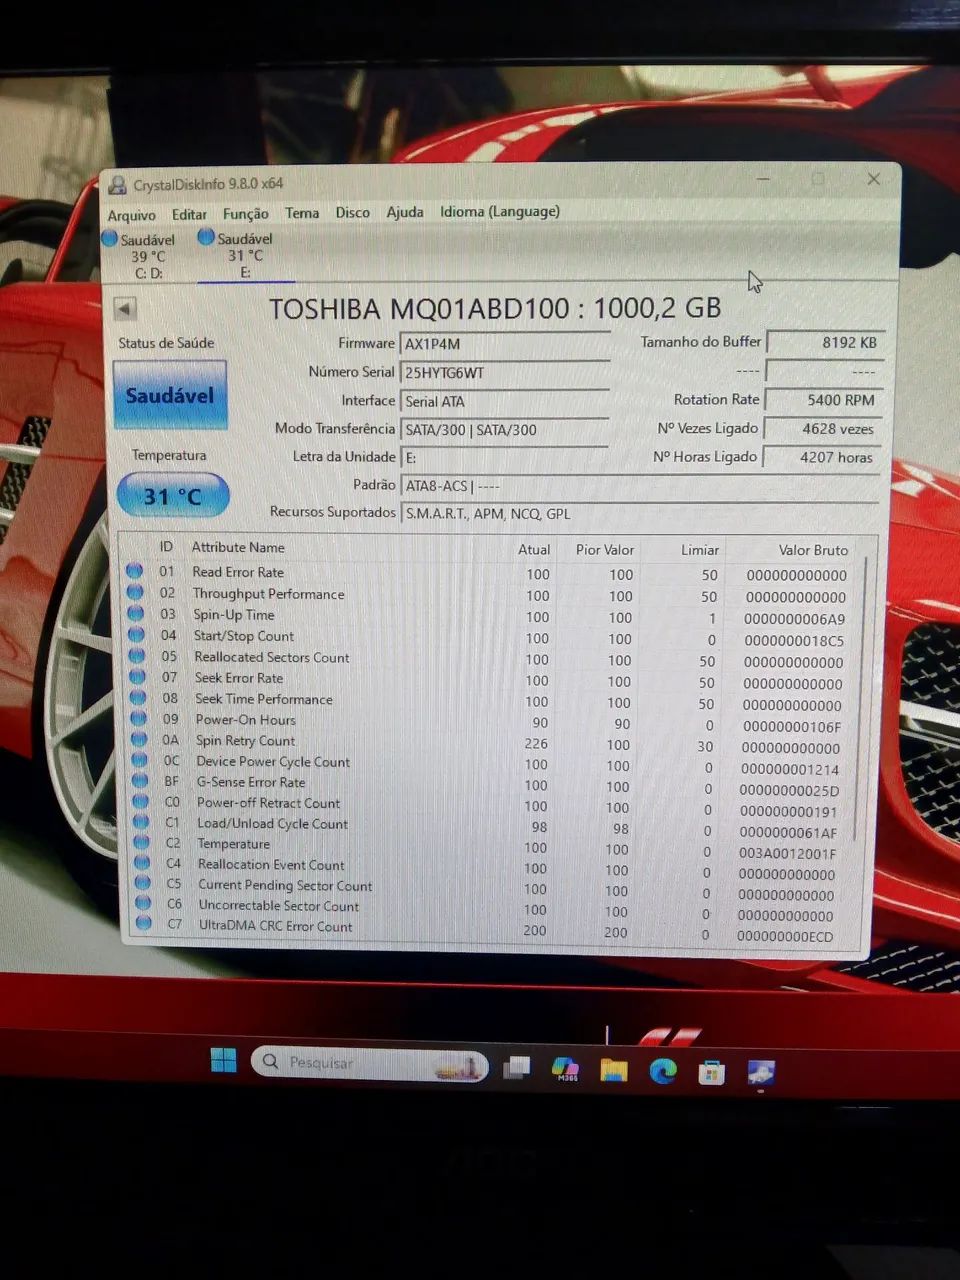Click the status icon for G-Sense Error Rate

pyautogui.click(x=140, y=782)
